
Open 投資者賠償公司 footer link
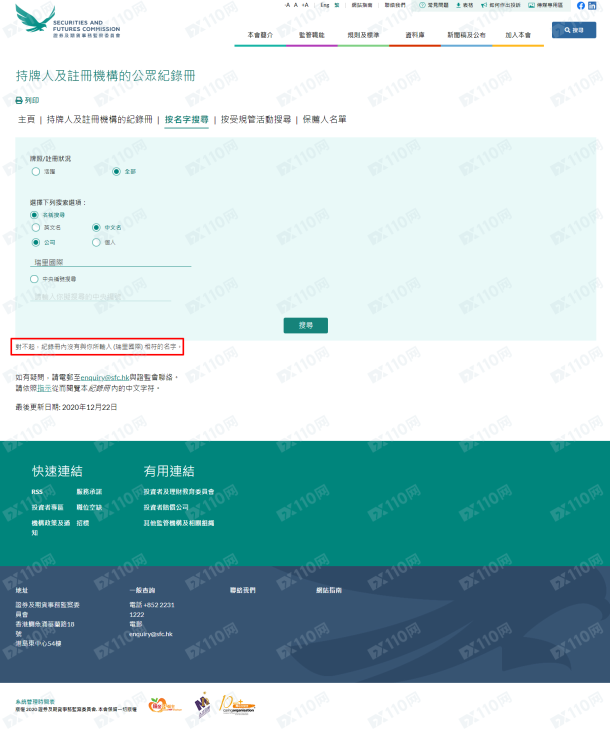[x=166, y=507]
